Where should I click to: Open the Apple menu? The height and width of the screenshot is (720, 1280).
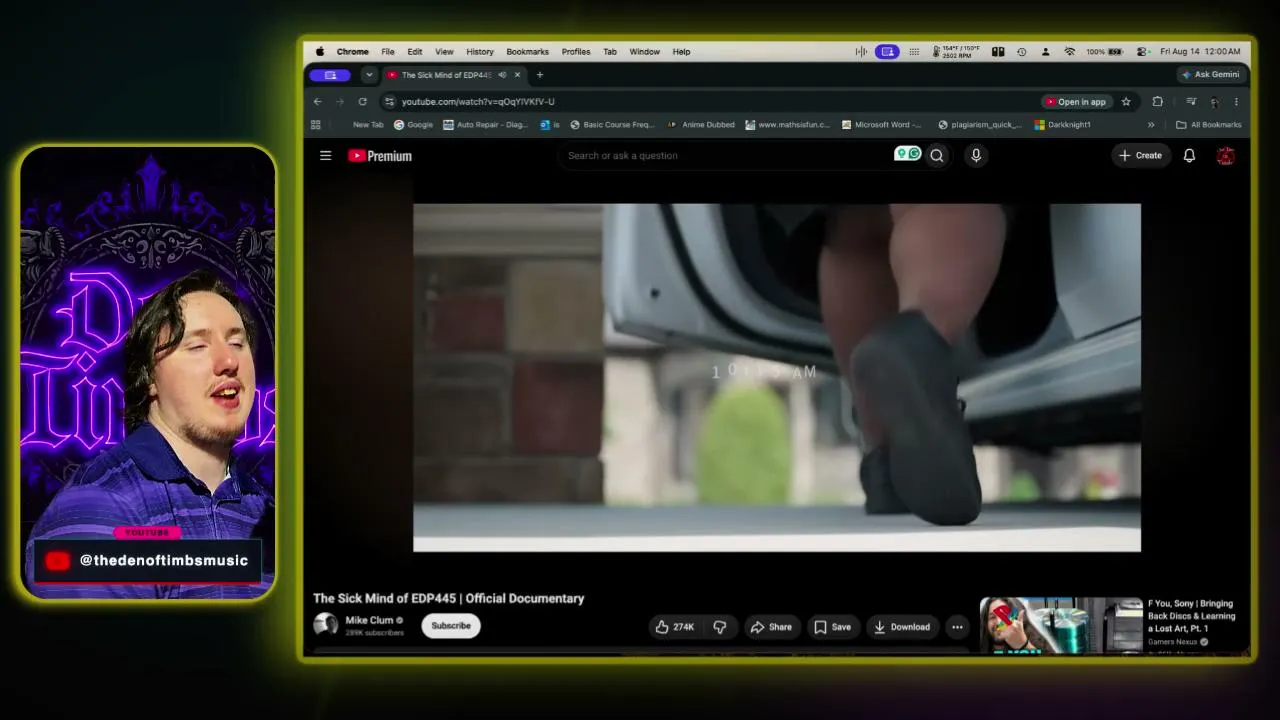320,52
